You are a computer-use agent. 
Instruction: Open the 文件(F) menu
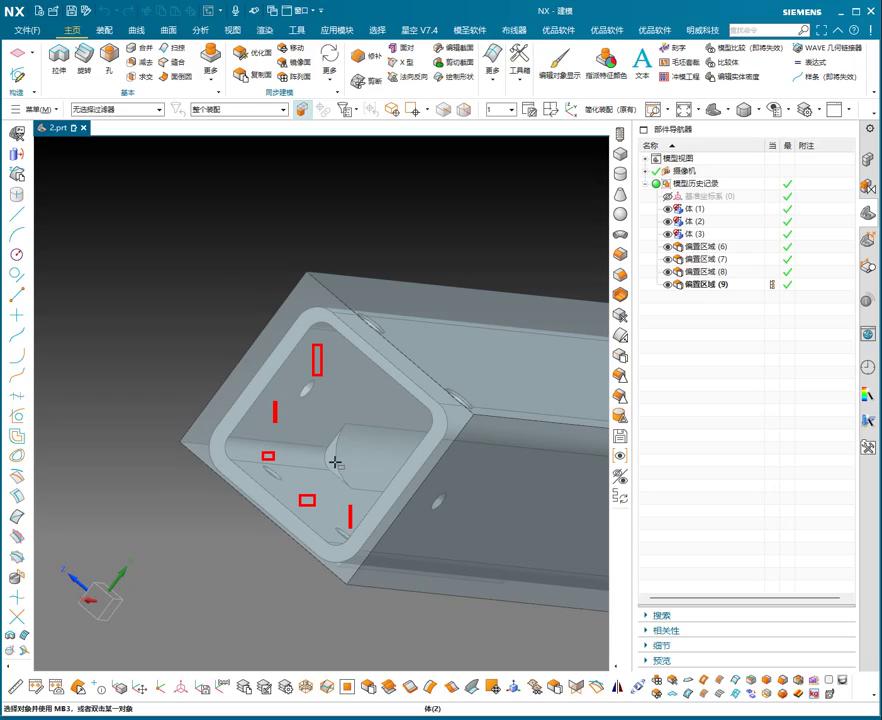(x=27, y=30)
